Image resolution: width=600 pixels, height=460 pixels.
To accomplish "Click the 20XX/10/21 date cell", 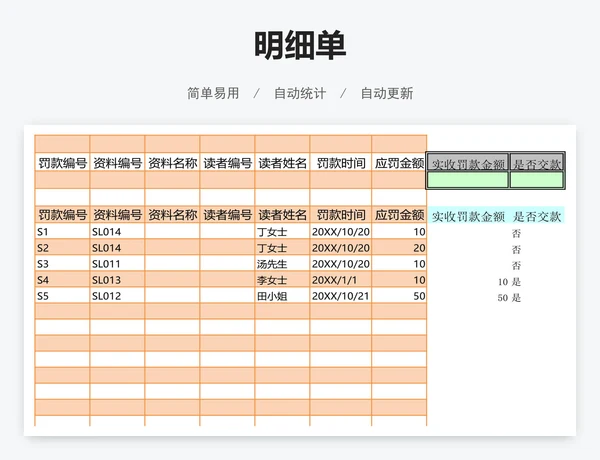I will (340, 296).
